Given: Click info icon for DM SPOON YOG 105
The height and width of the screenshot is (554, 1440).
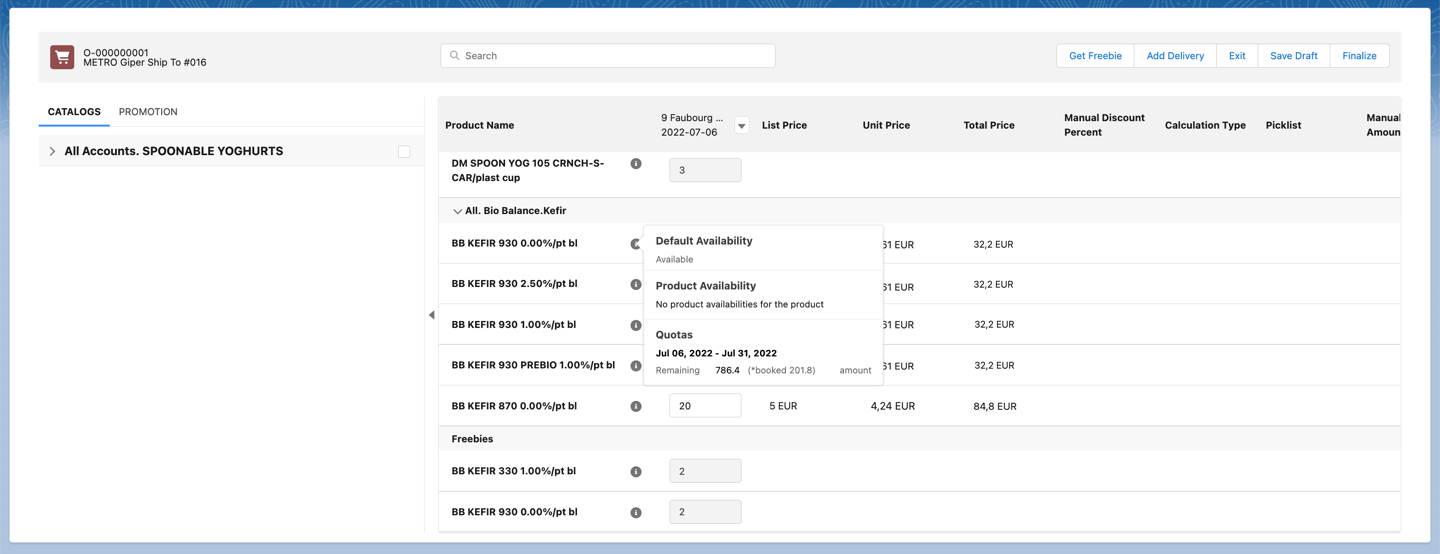Looking at the screenshot, I should pos(636,164).
